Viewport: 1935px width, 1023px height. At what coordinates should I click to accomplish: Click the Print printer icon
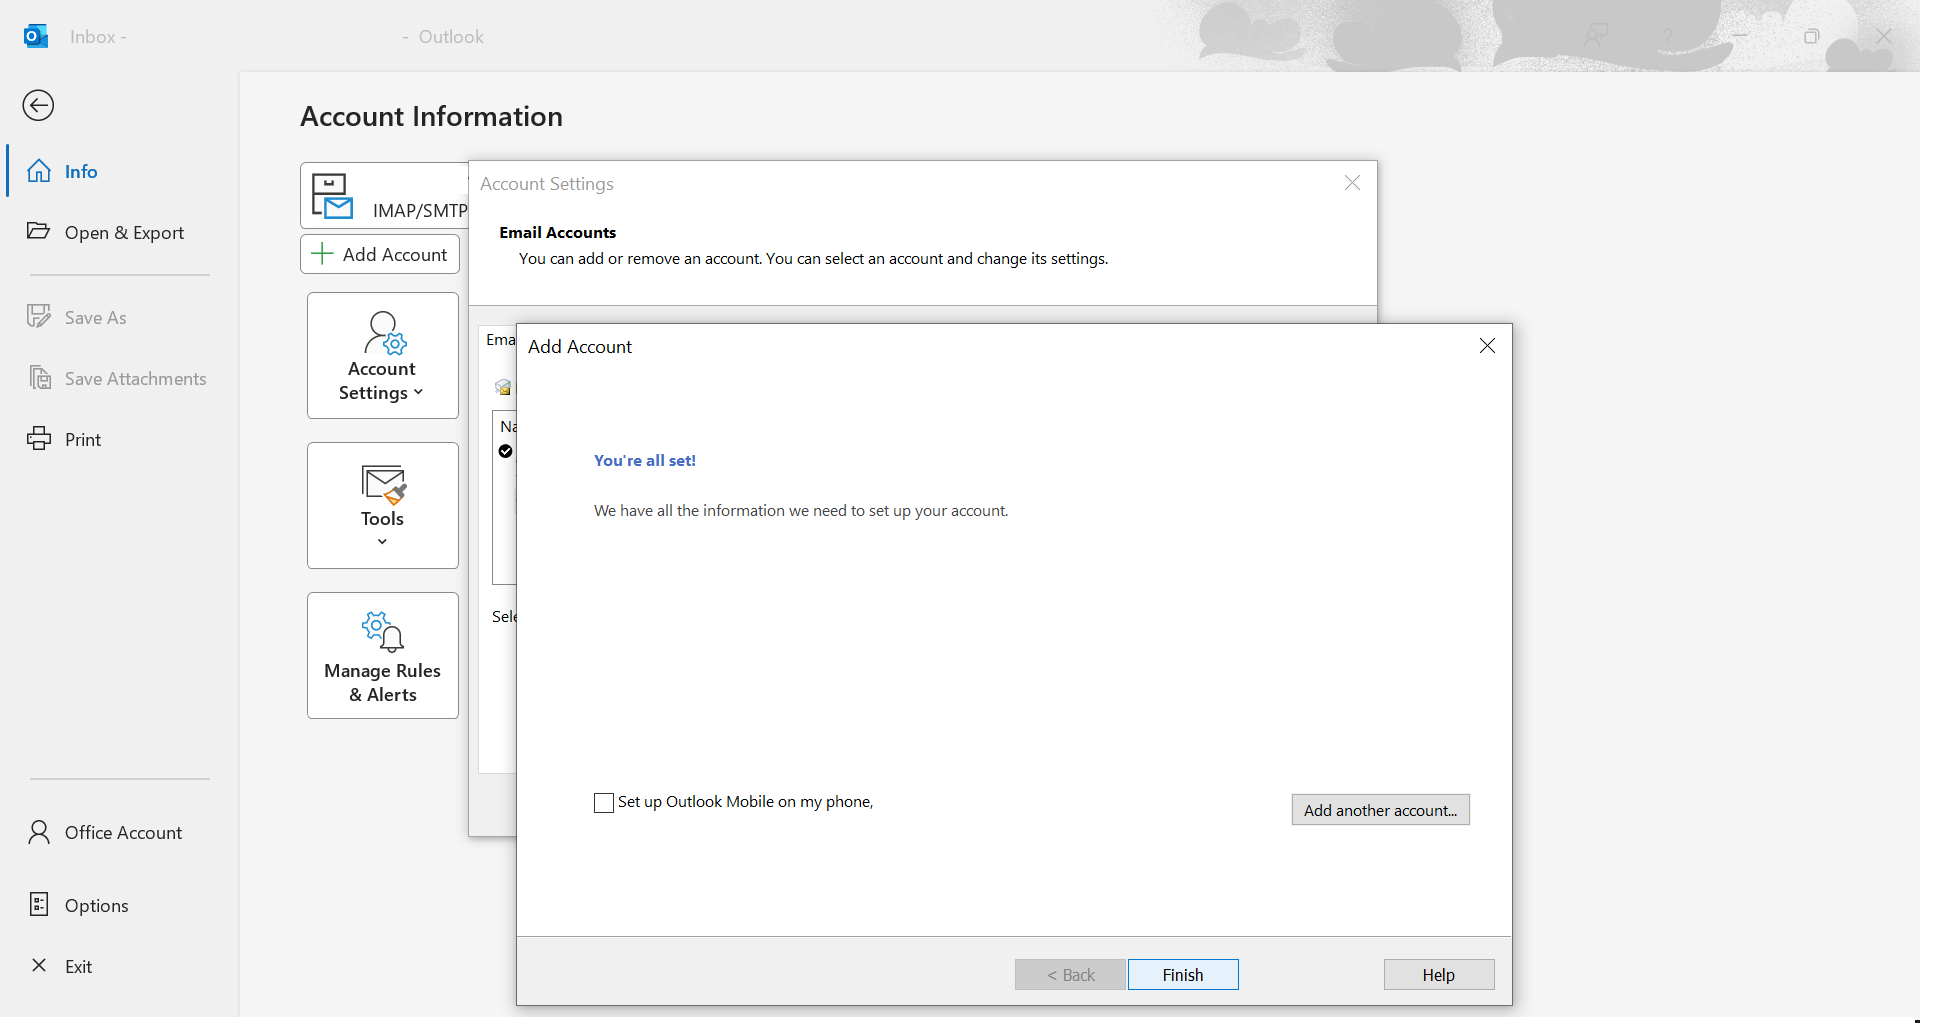[x=39, y=438]
